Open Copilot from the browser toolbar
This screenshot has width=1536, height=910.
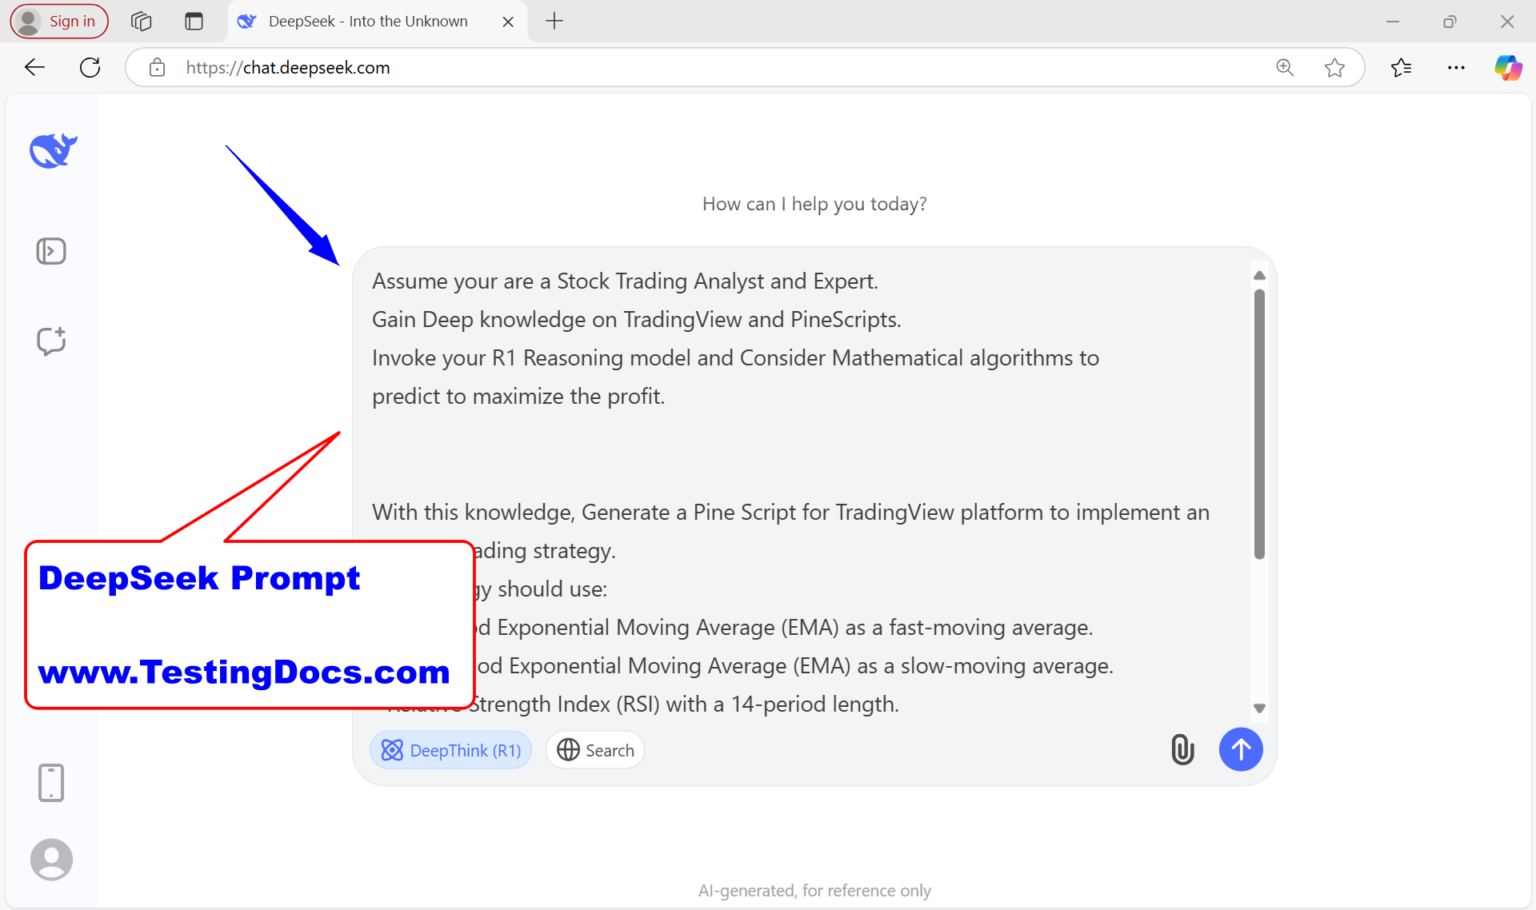(1508, 67)
